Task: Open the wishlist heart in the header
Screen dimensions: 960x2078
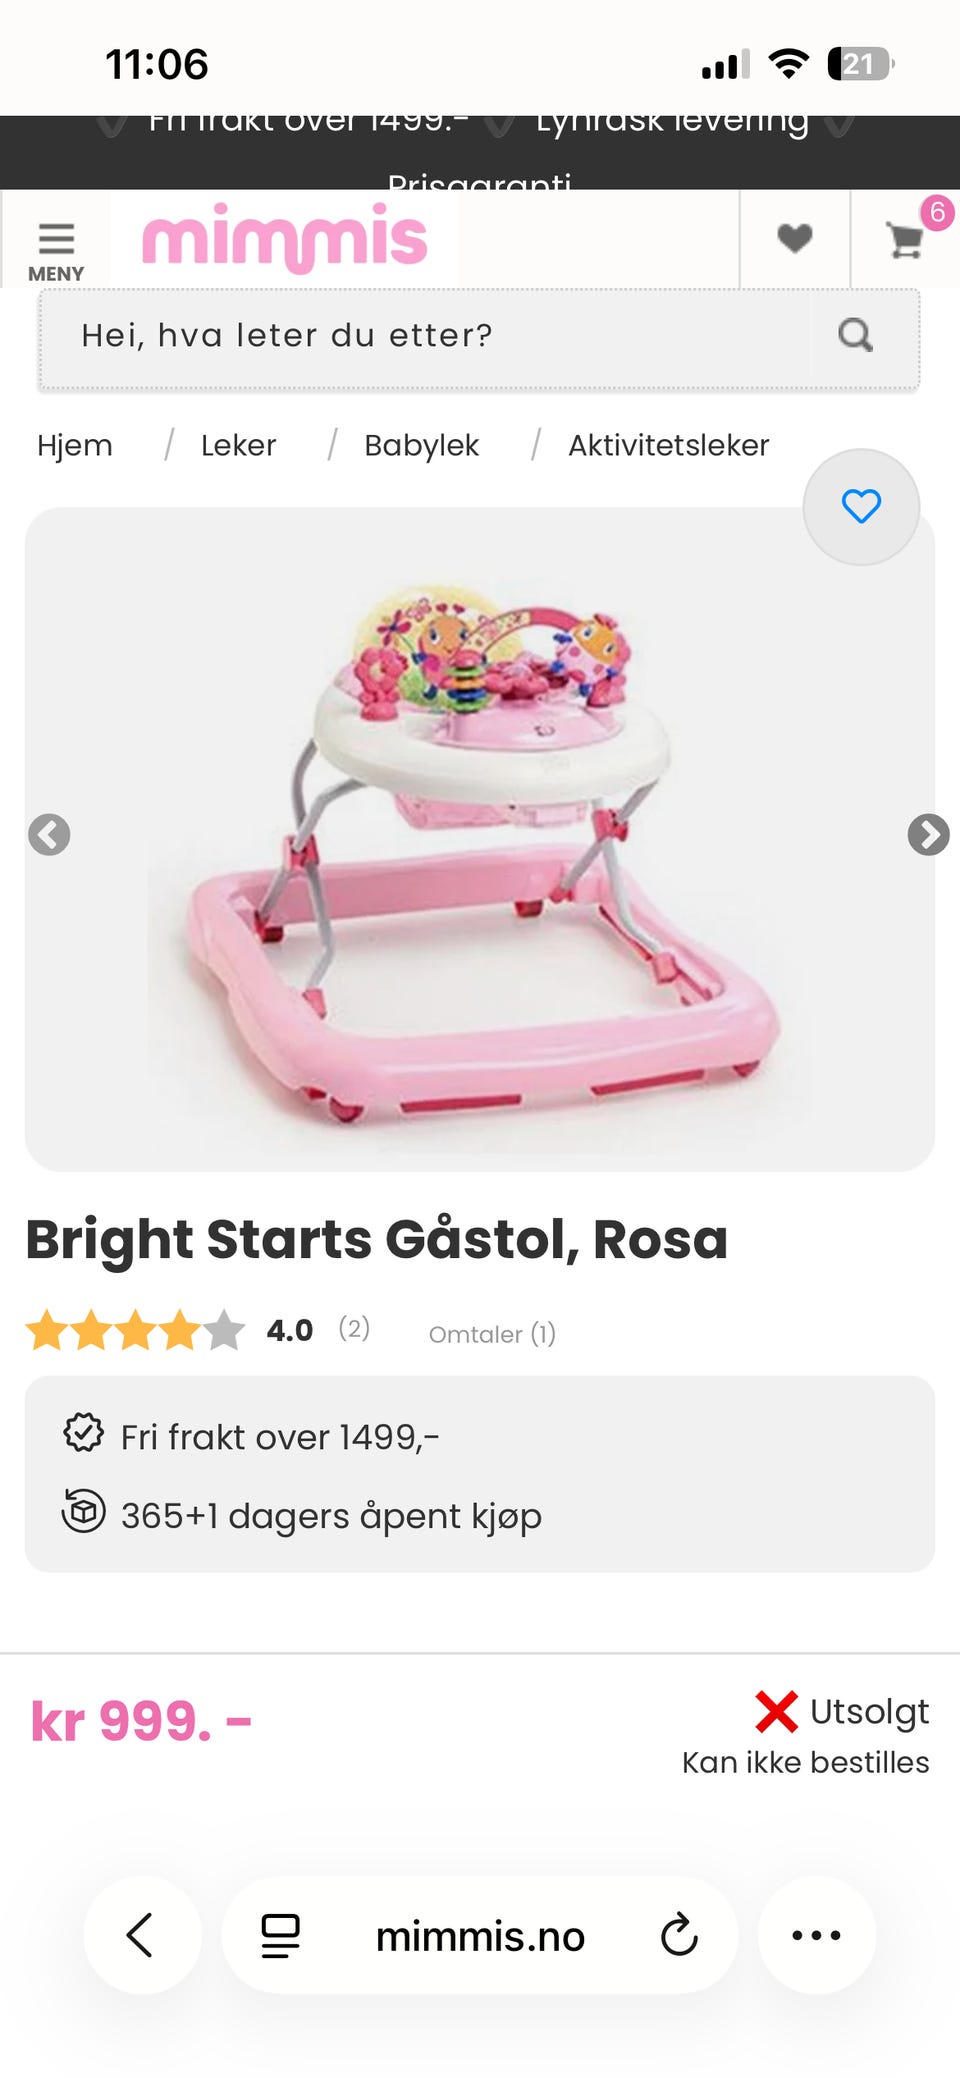Action: point(794,239)
